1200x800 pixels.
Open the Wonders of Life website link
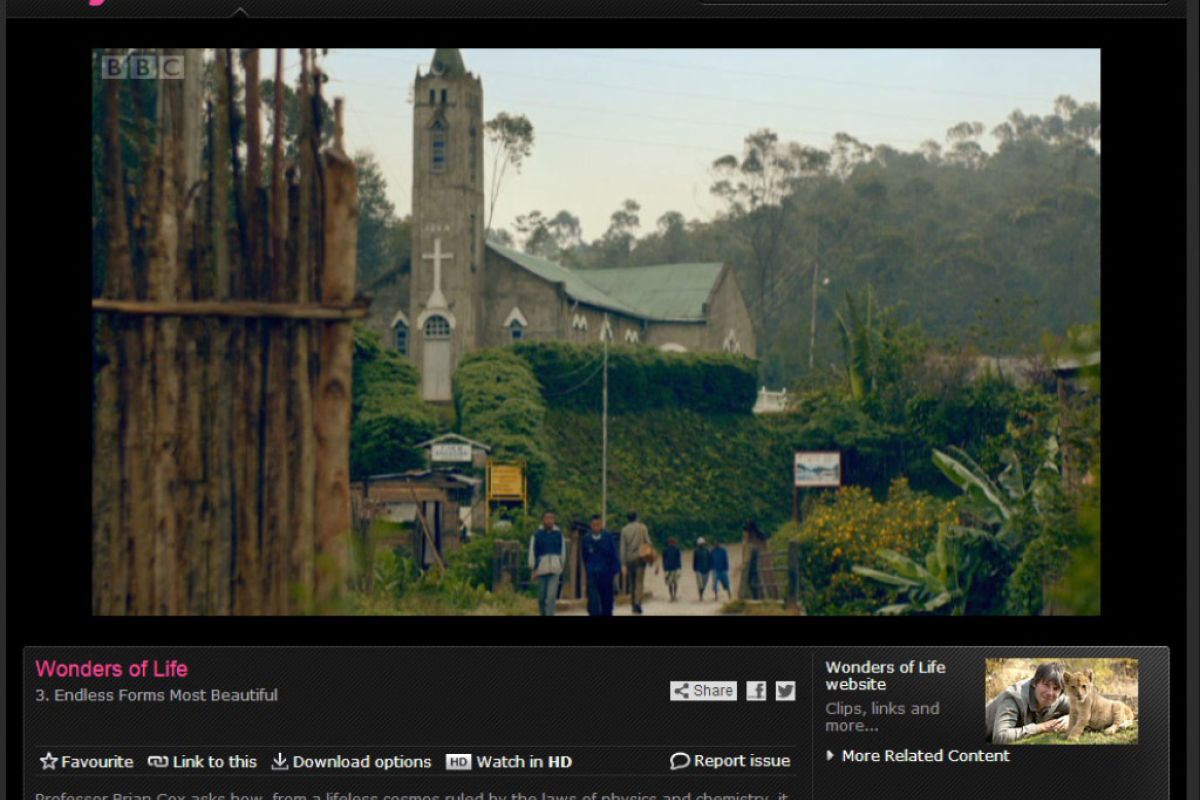tap(885, 676)
